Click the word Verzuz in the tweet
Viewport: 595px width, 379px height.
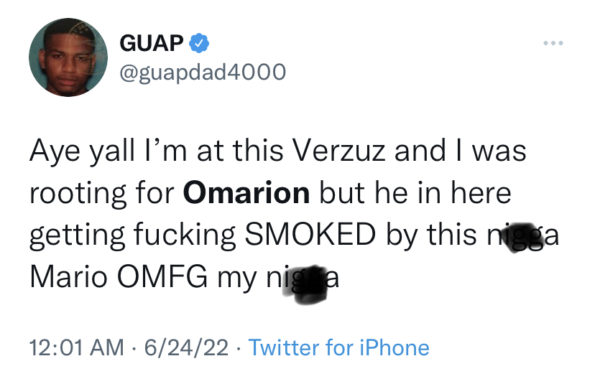339,151
